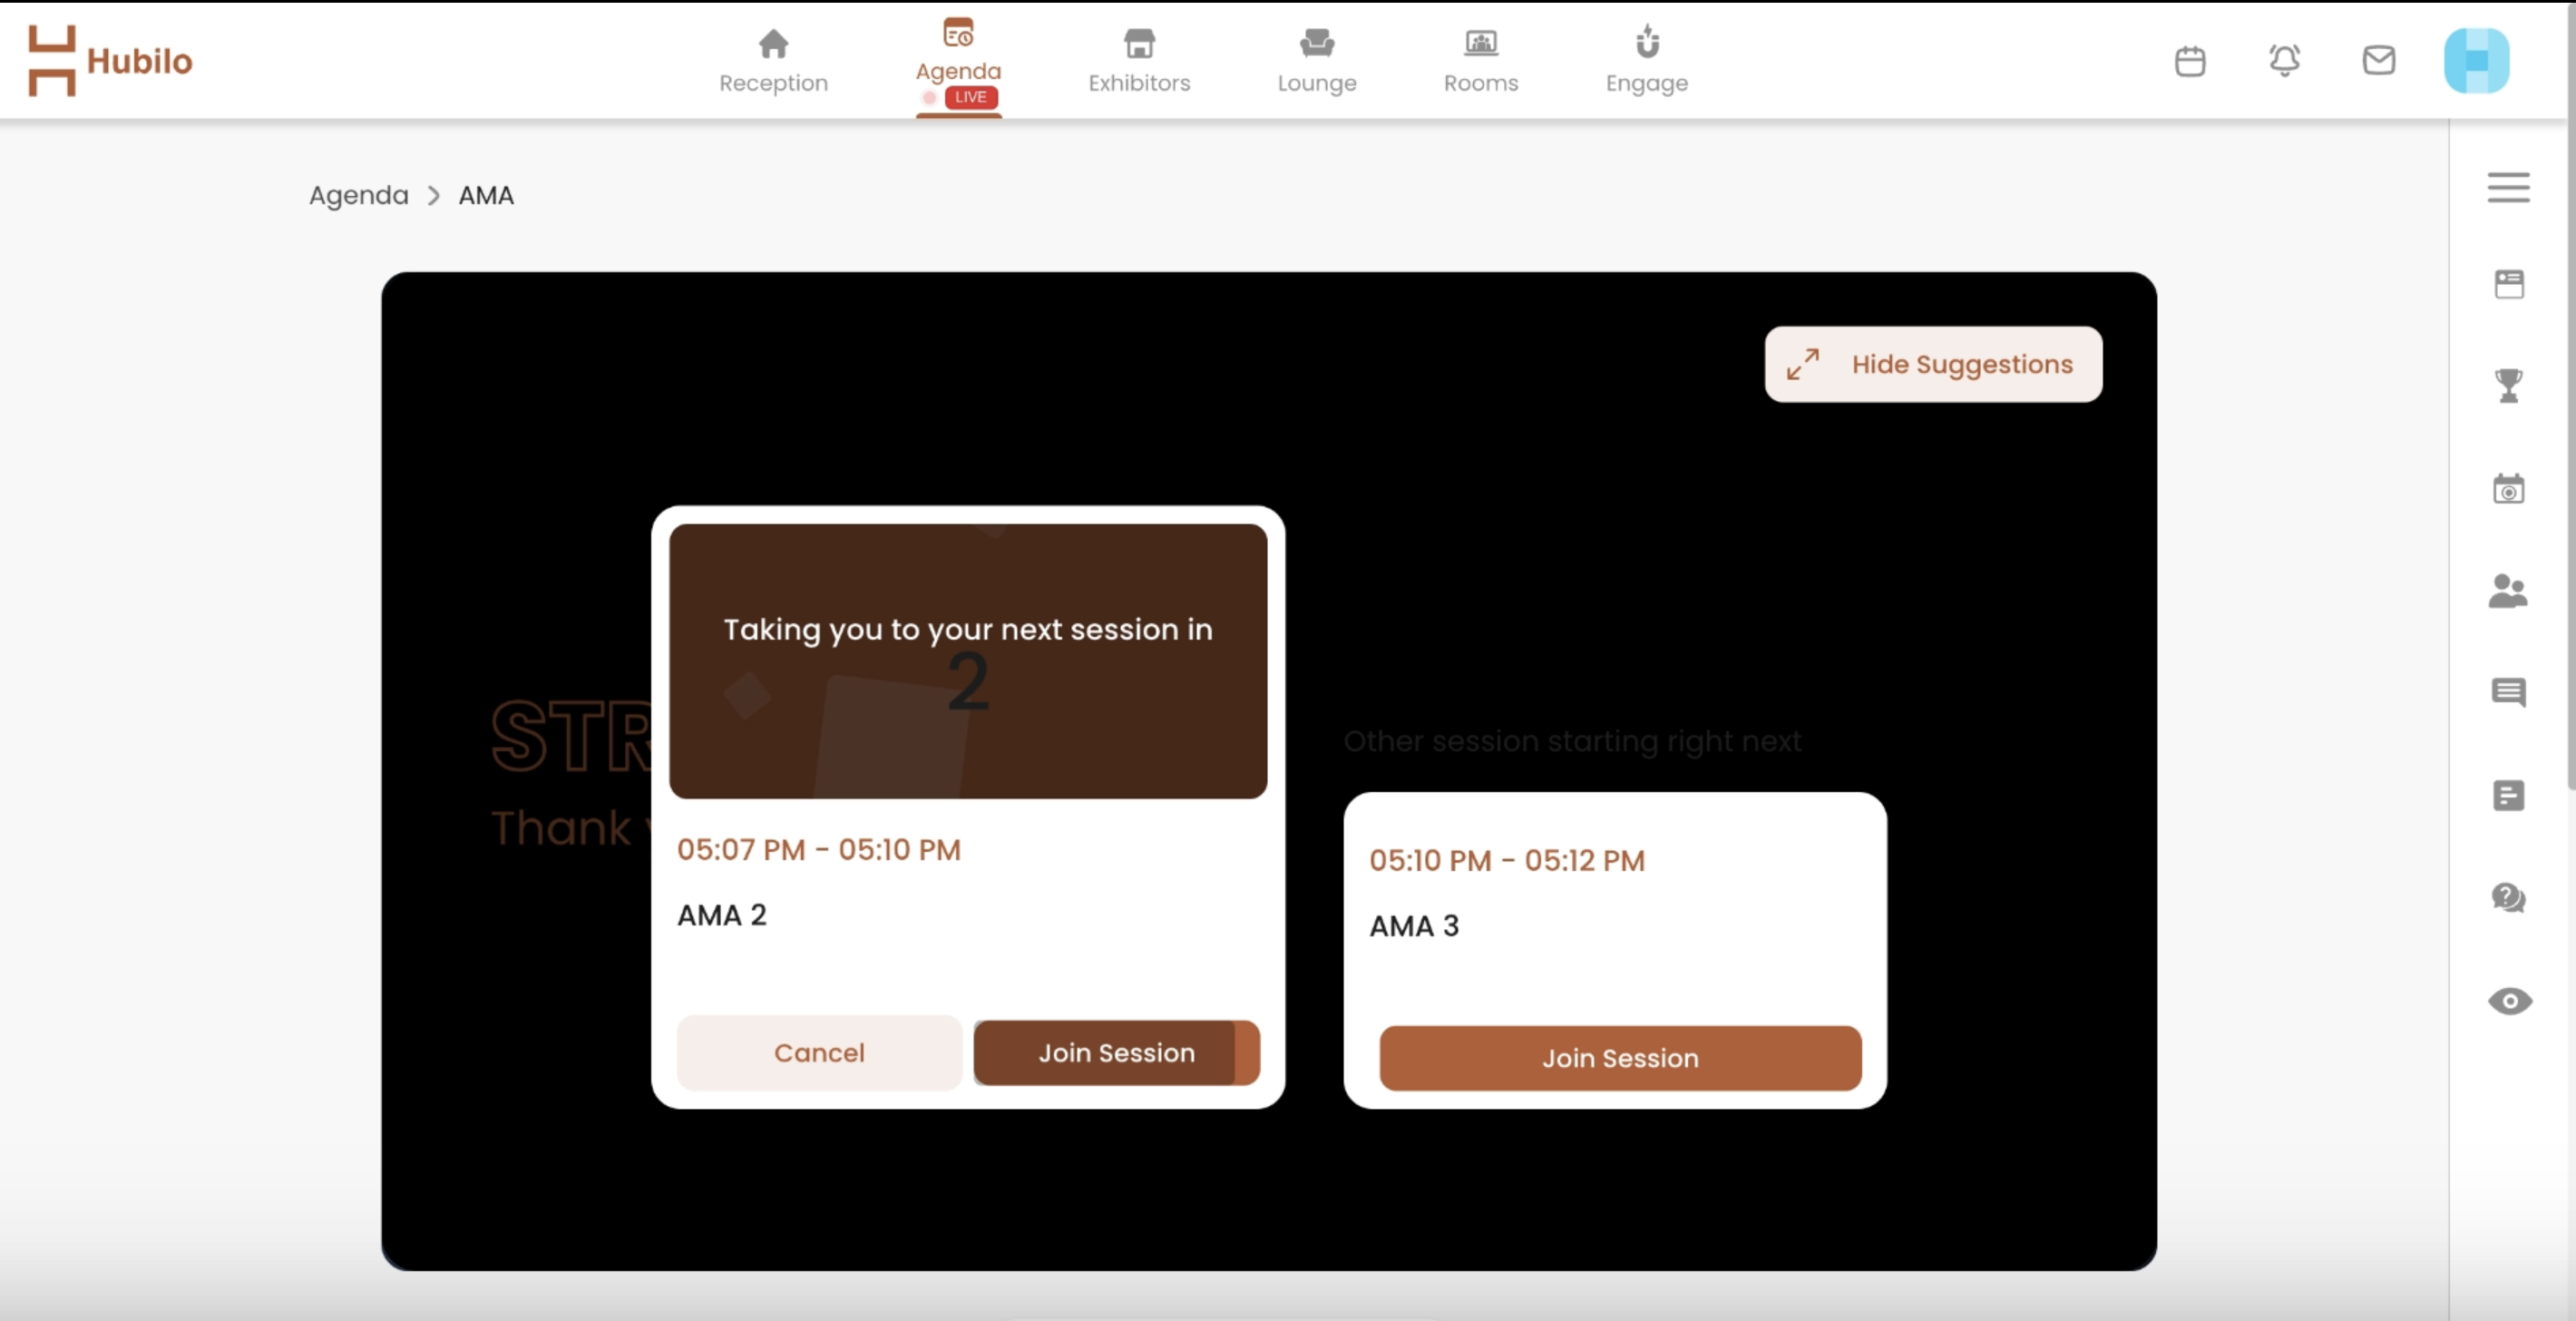Cancel the auto-join to AMA 2
Screen dimensions: 2576x1321
pos(819,1052)
